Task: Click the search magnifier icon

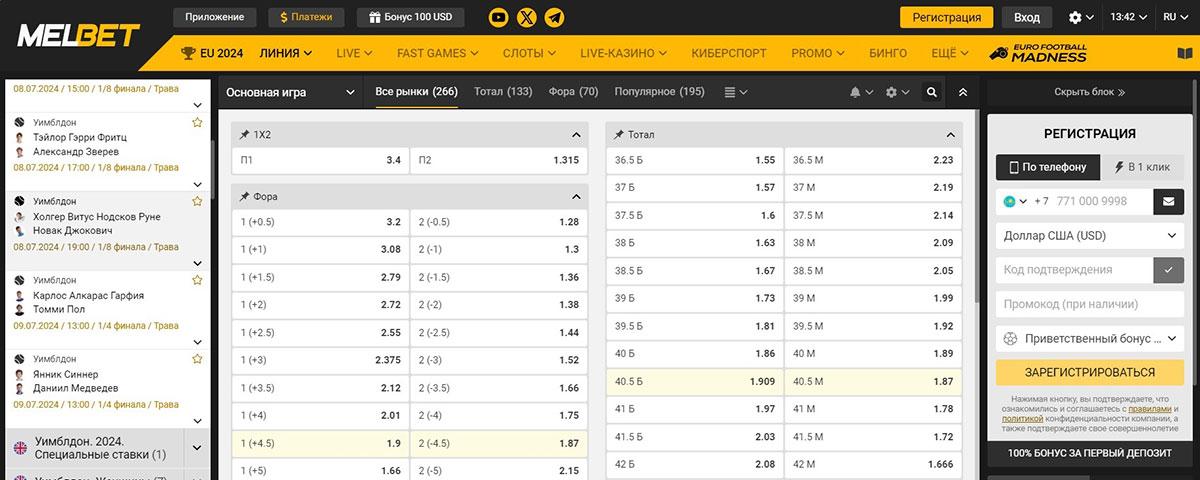Action: (931, 92)
